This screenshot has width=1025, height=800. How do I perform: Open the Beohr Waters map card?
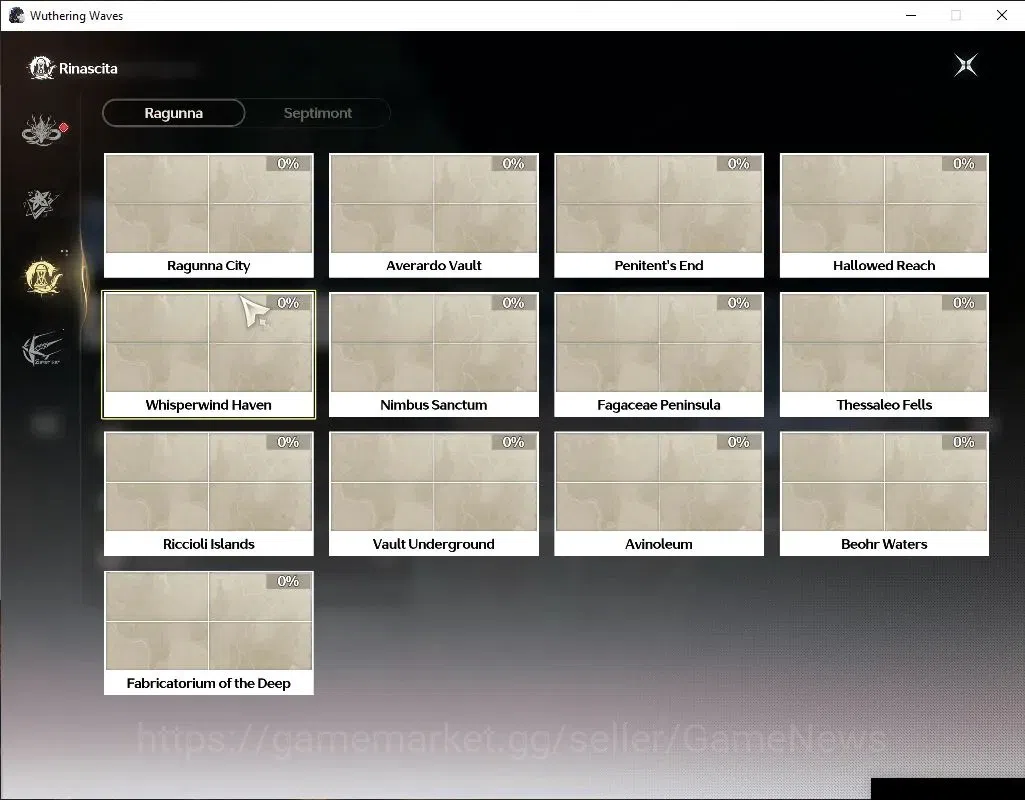(884, 493)
